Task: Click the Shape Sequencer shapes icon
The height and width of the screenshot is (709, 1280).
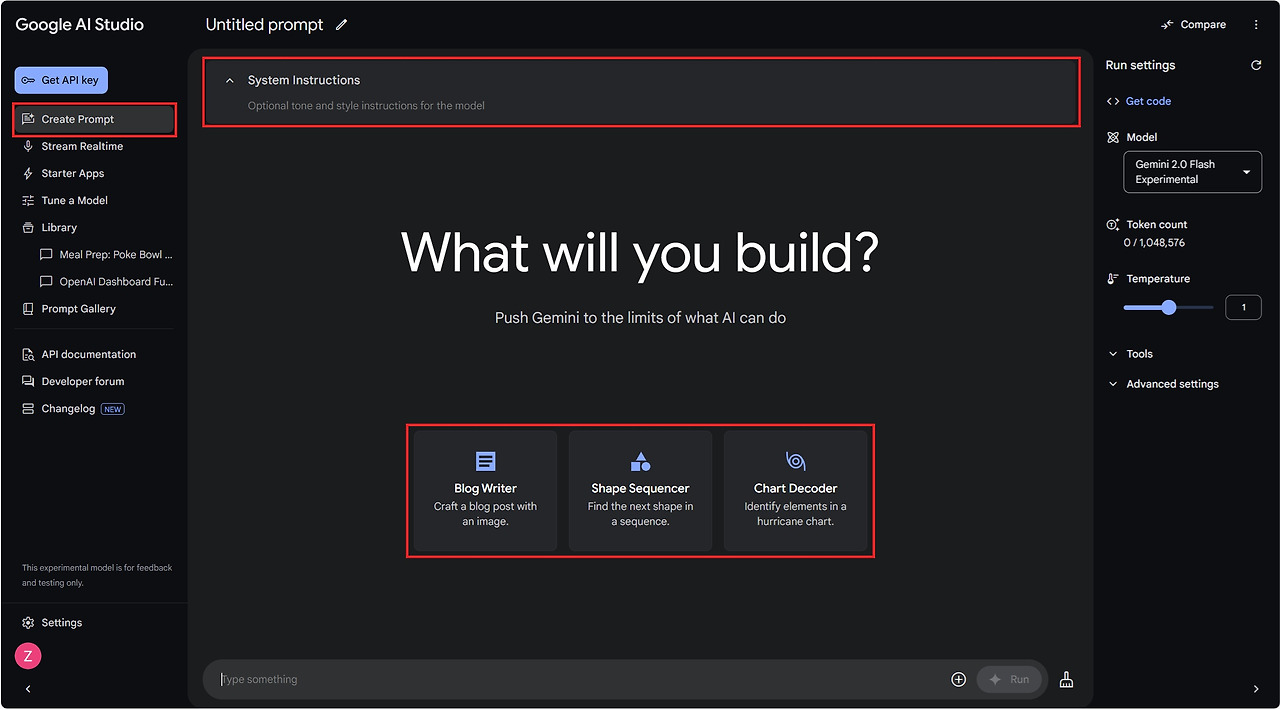Action: [641, 461]
